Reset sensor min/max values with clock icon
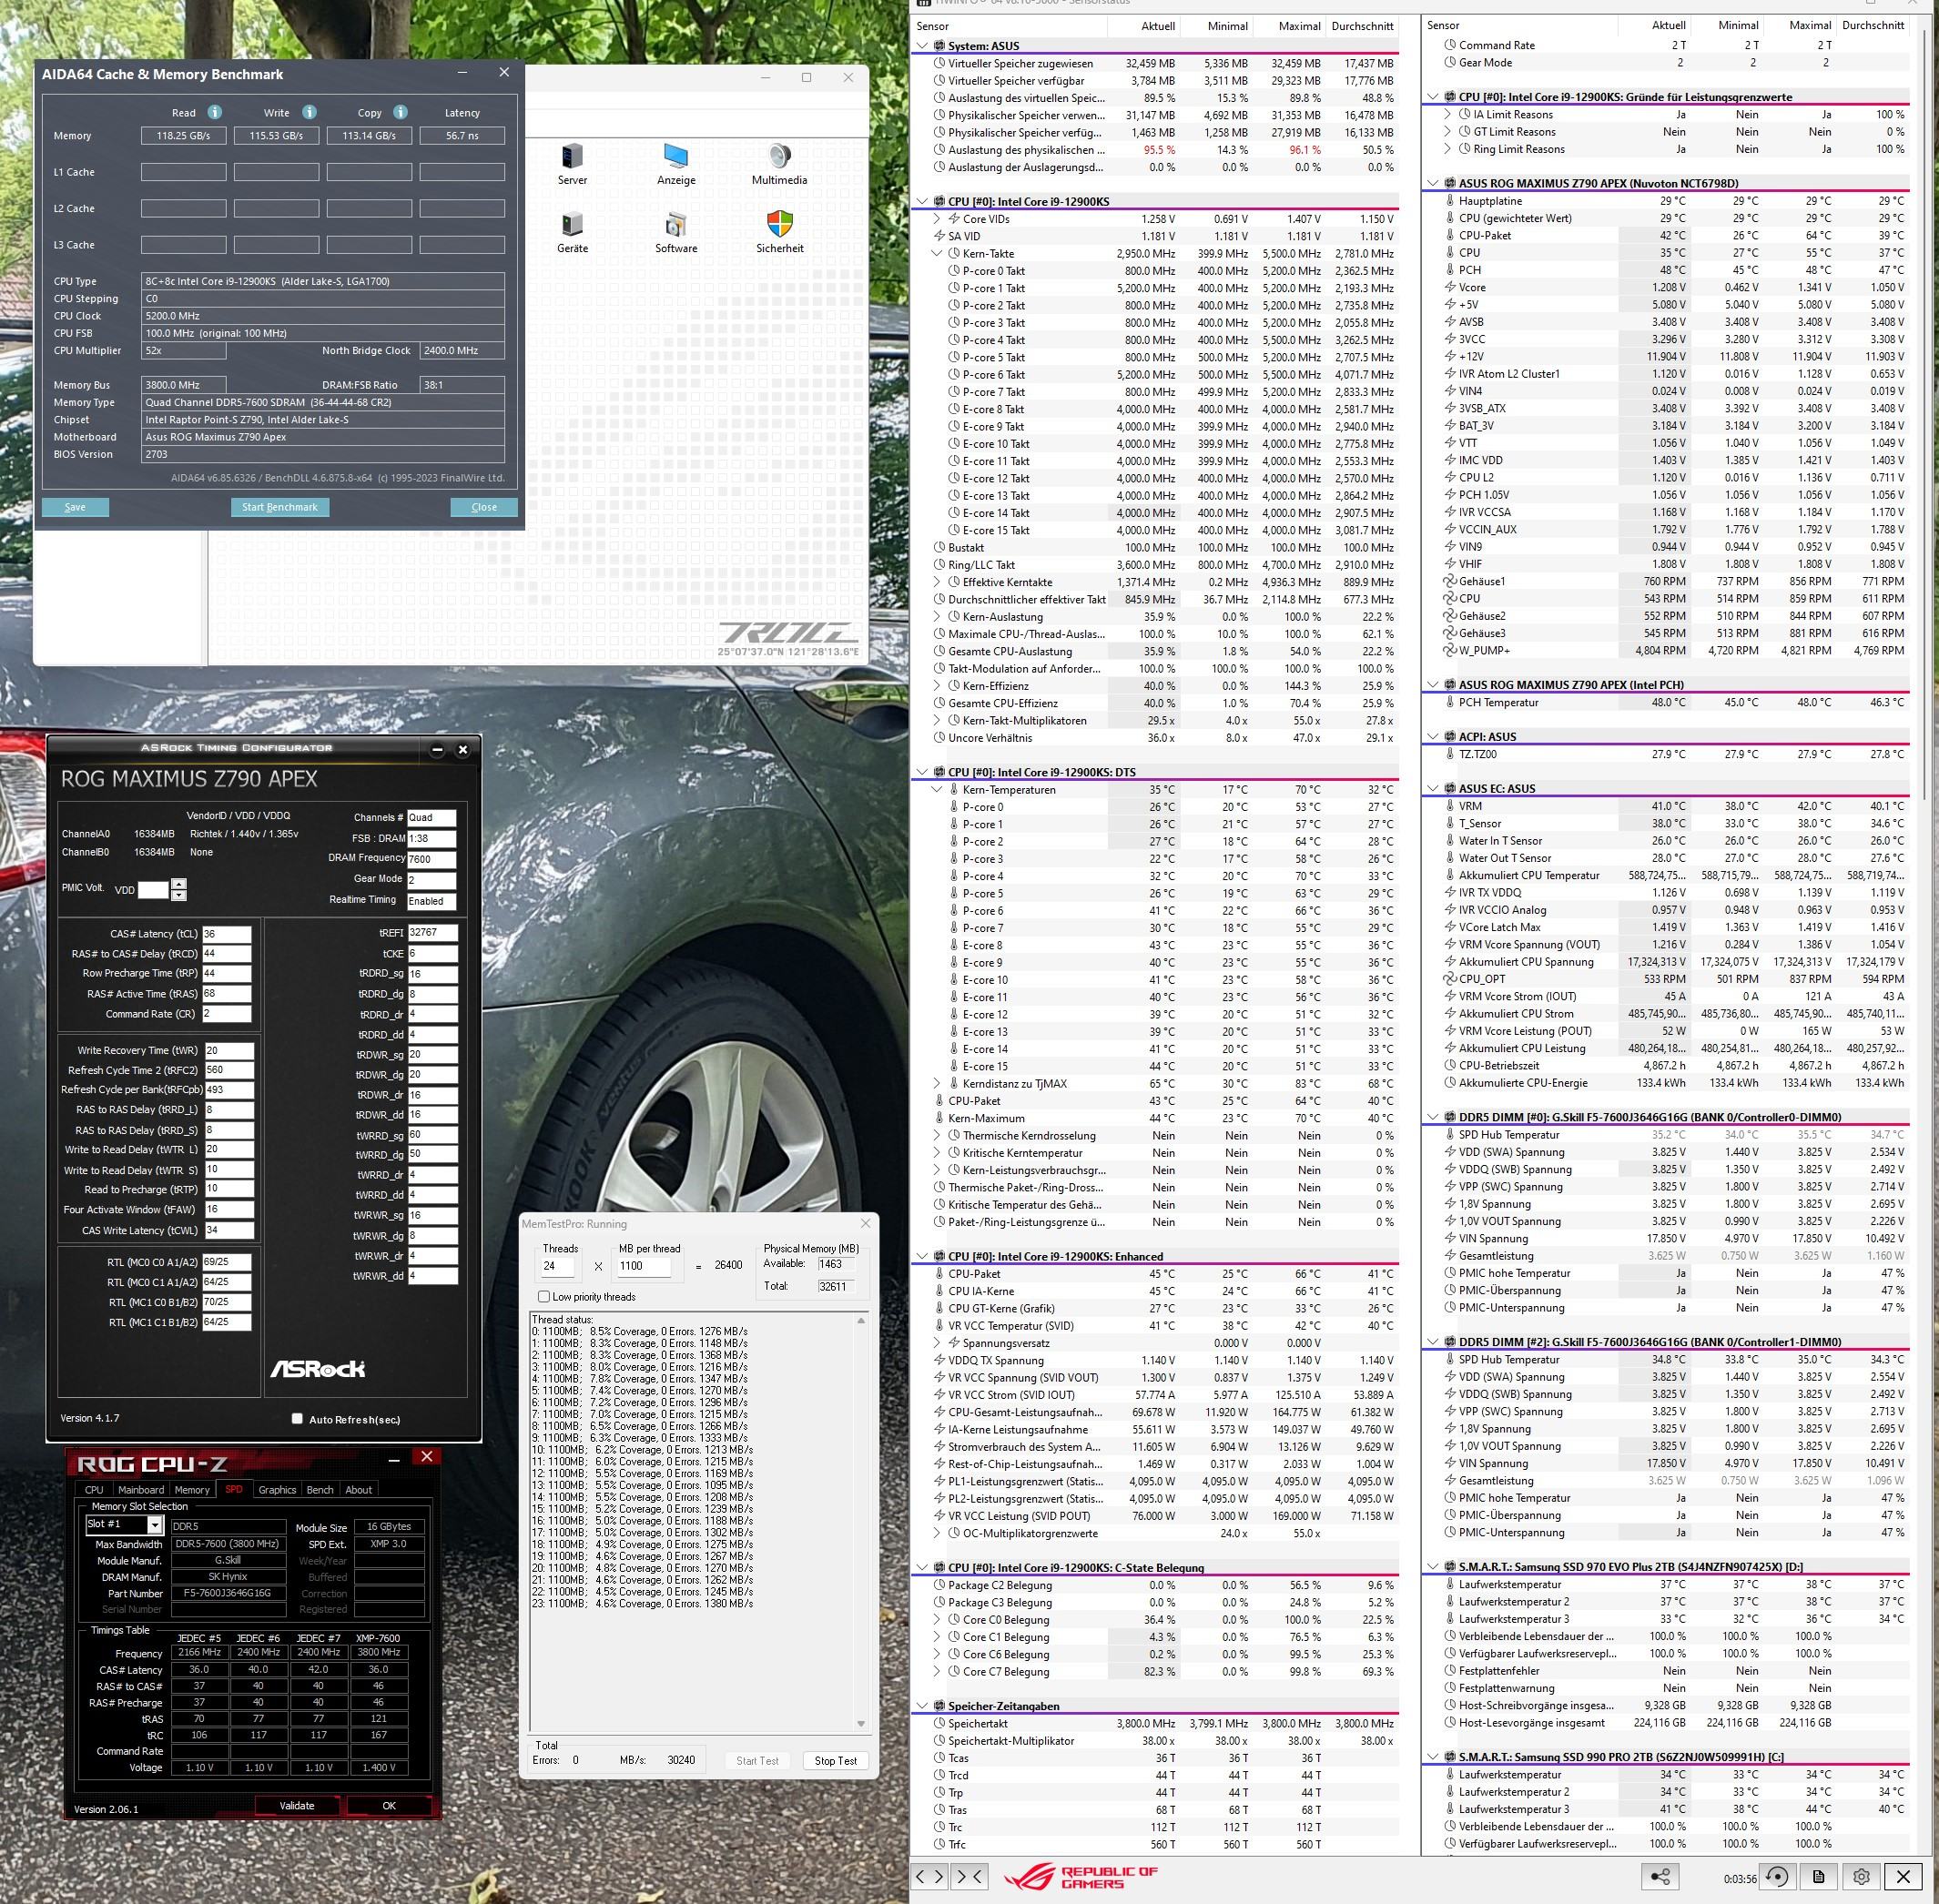 [1776, 1877]
